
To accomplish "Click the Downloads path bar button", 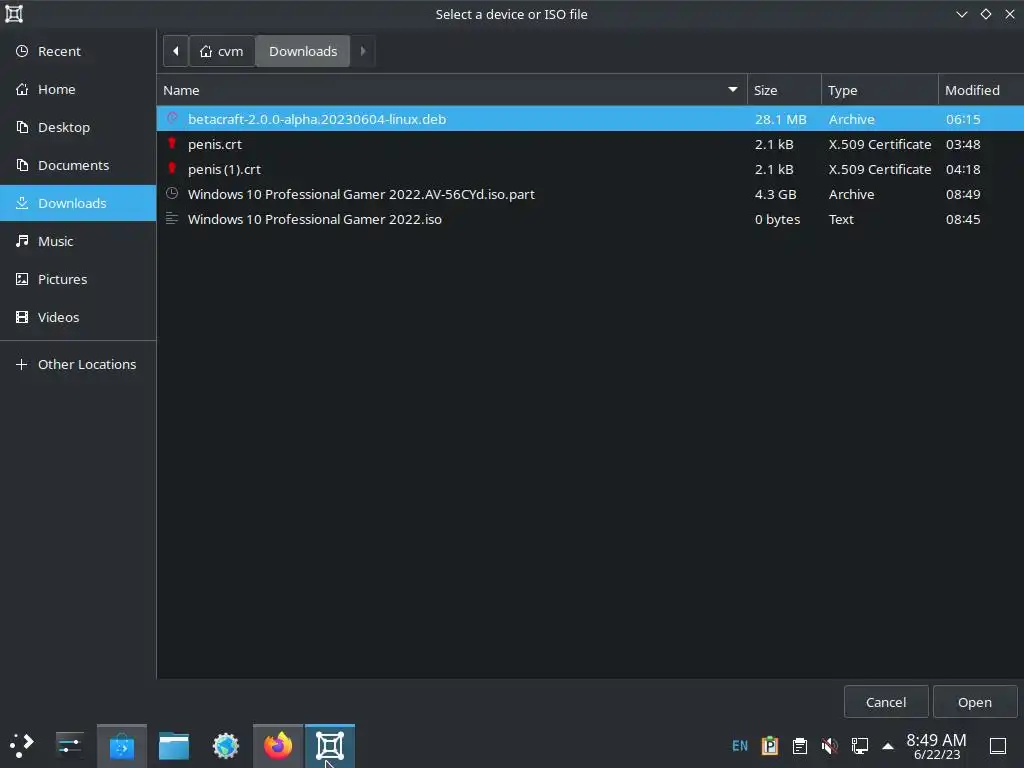I will coord(303,51).
